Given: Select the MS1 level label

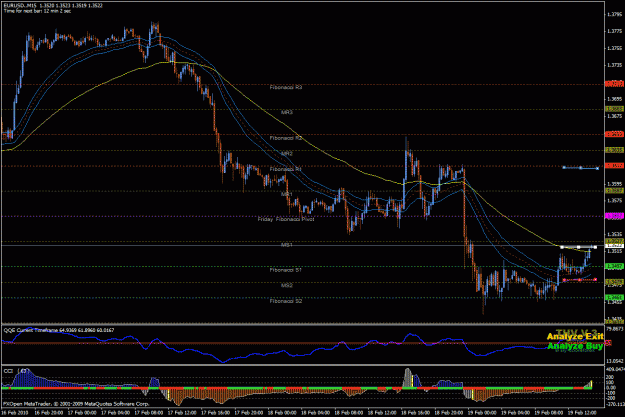Looking at the screenshot, I should tap(287, 245).
